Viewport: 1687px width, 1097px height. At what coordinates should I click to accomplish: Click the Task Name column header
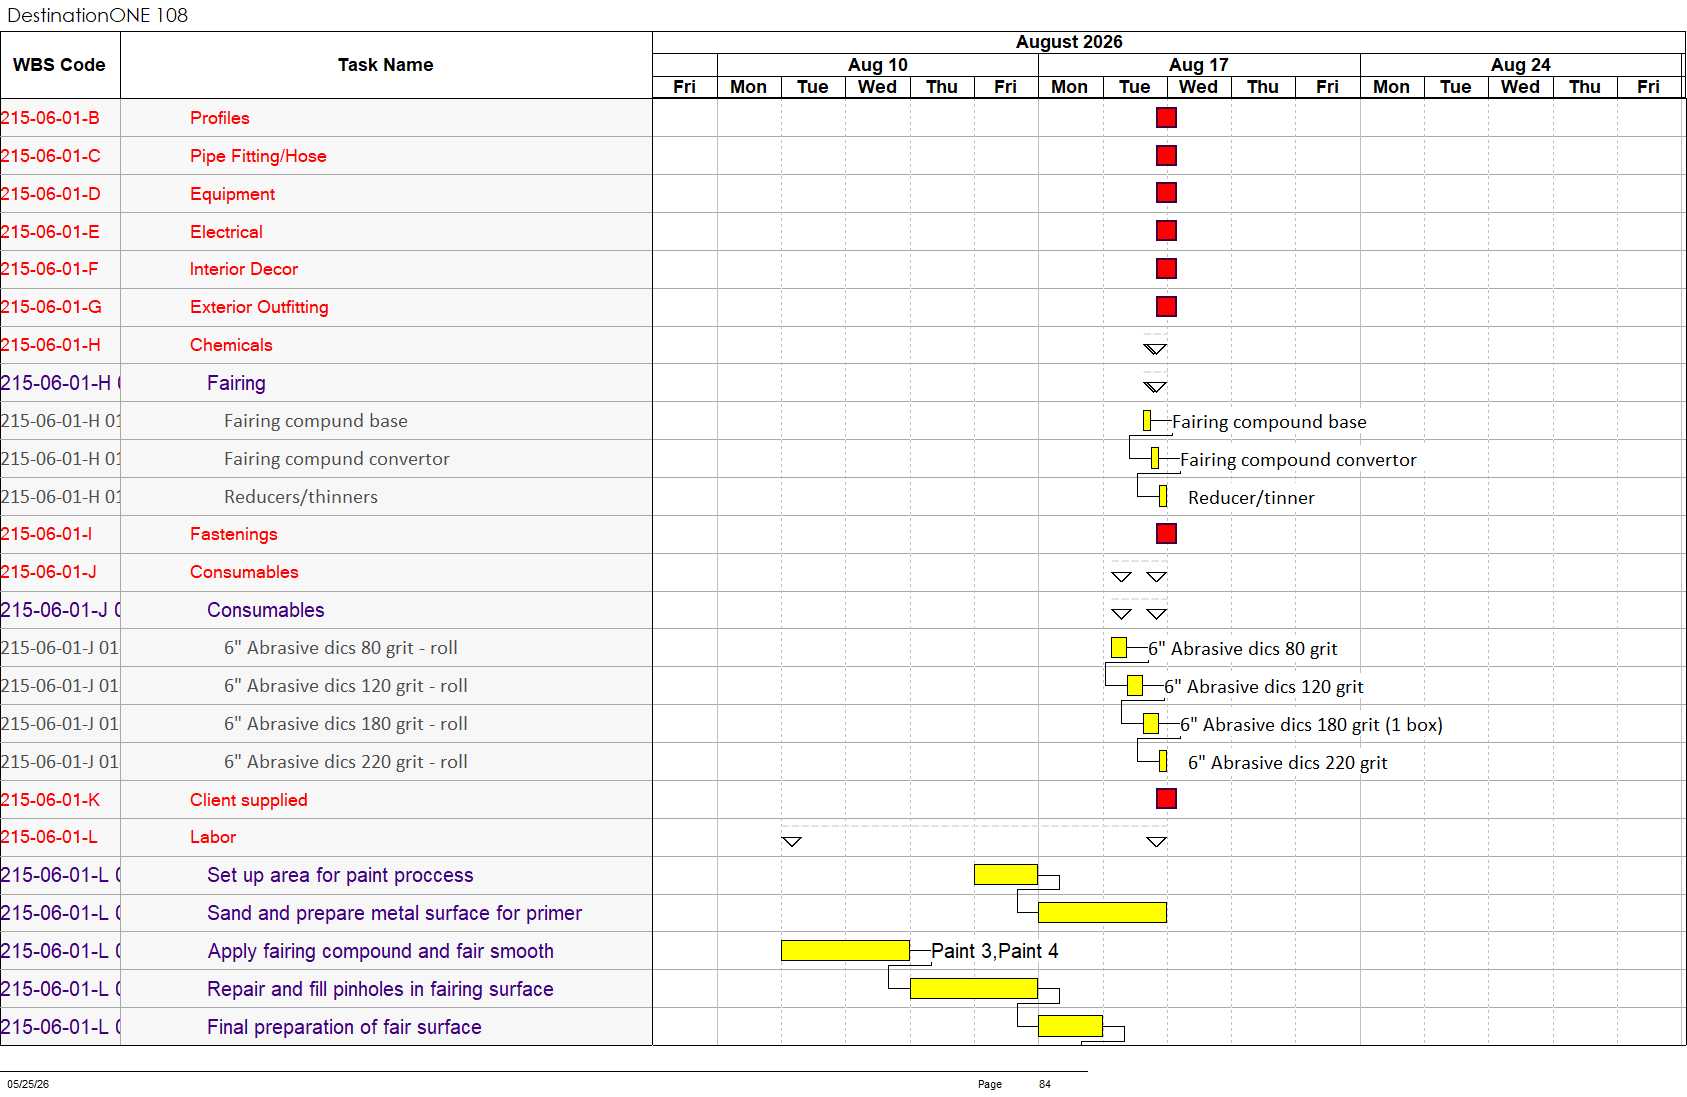click(x=386, y=65)
